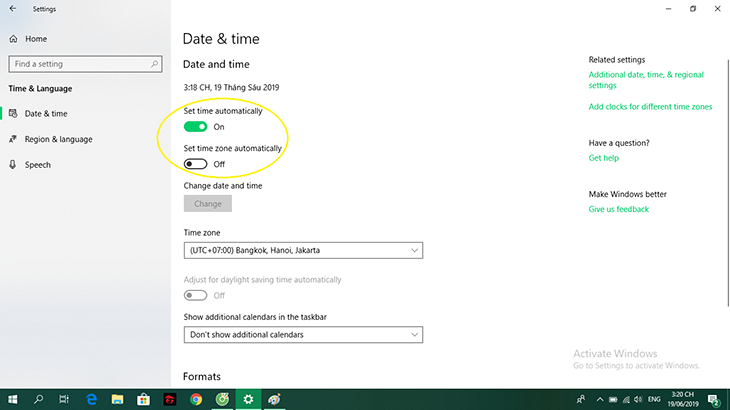
Task: Turn off Set time automatically toggle
Action: click(196, 127)
